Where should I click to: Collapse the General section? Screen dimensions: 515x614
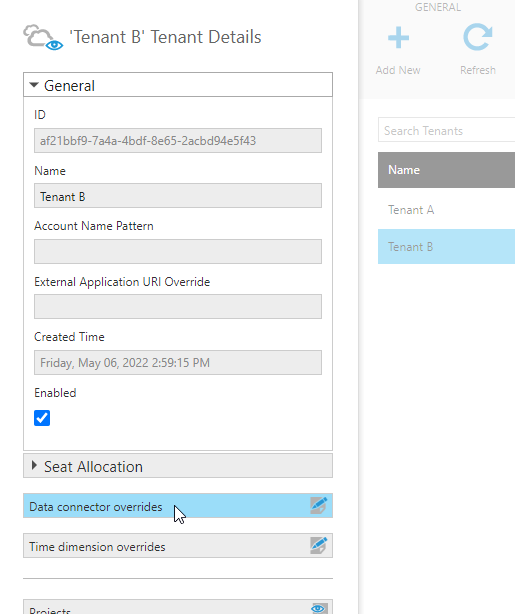click(178, 85)
